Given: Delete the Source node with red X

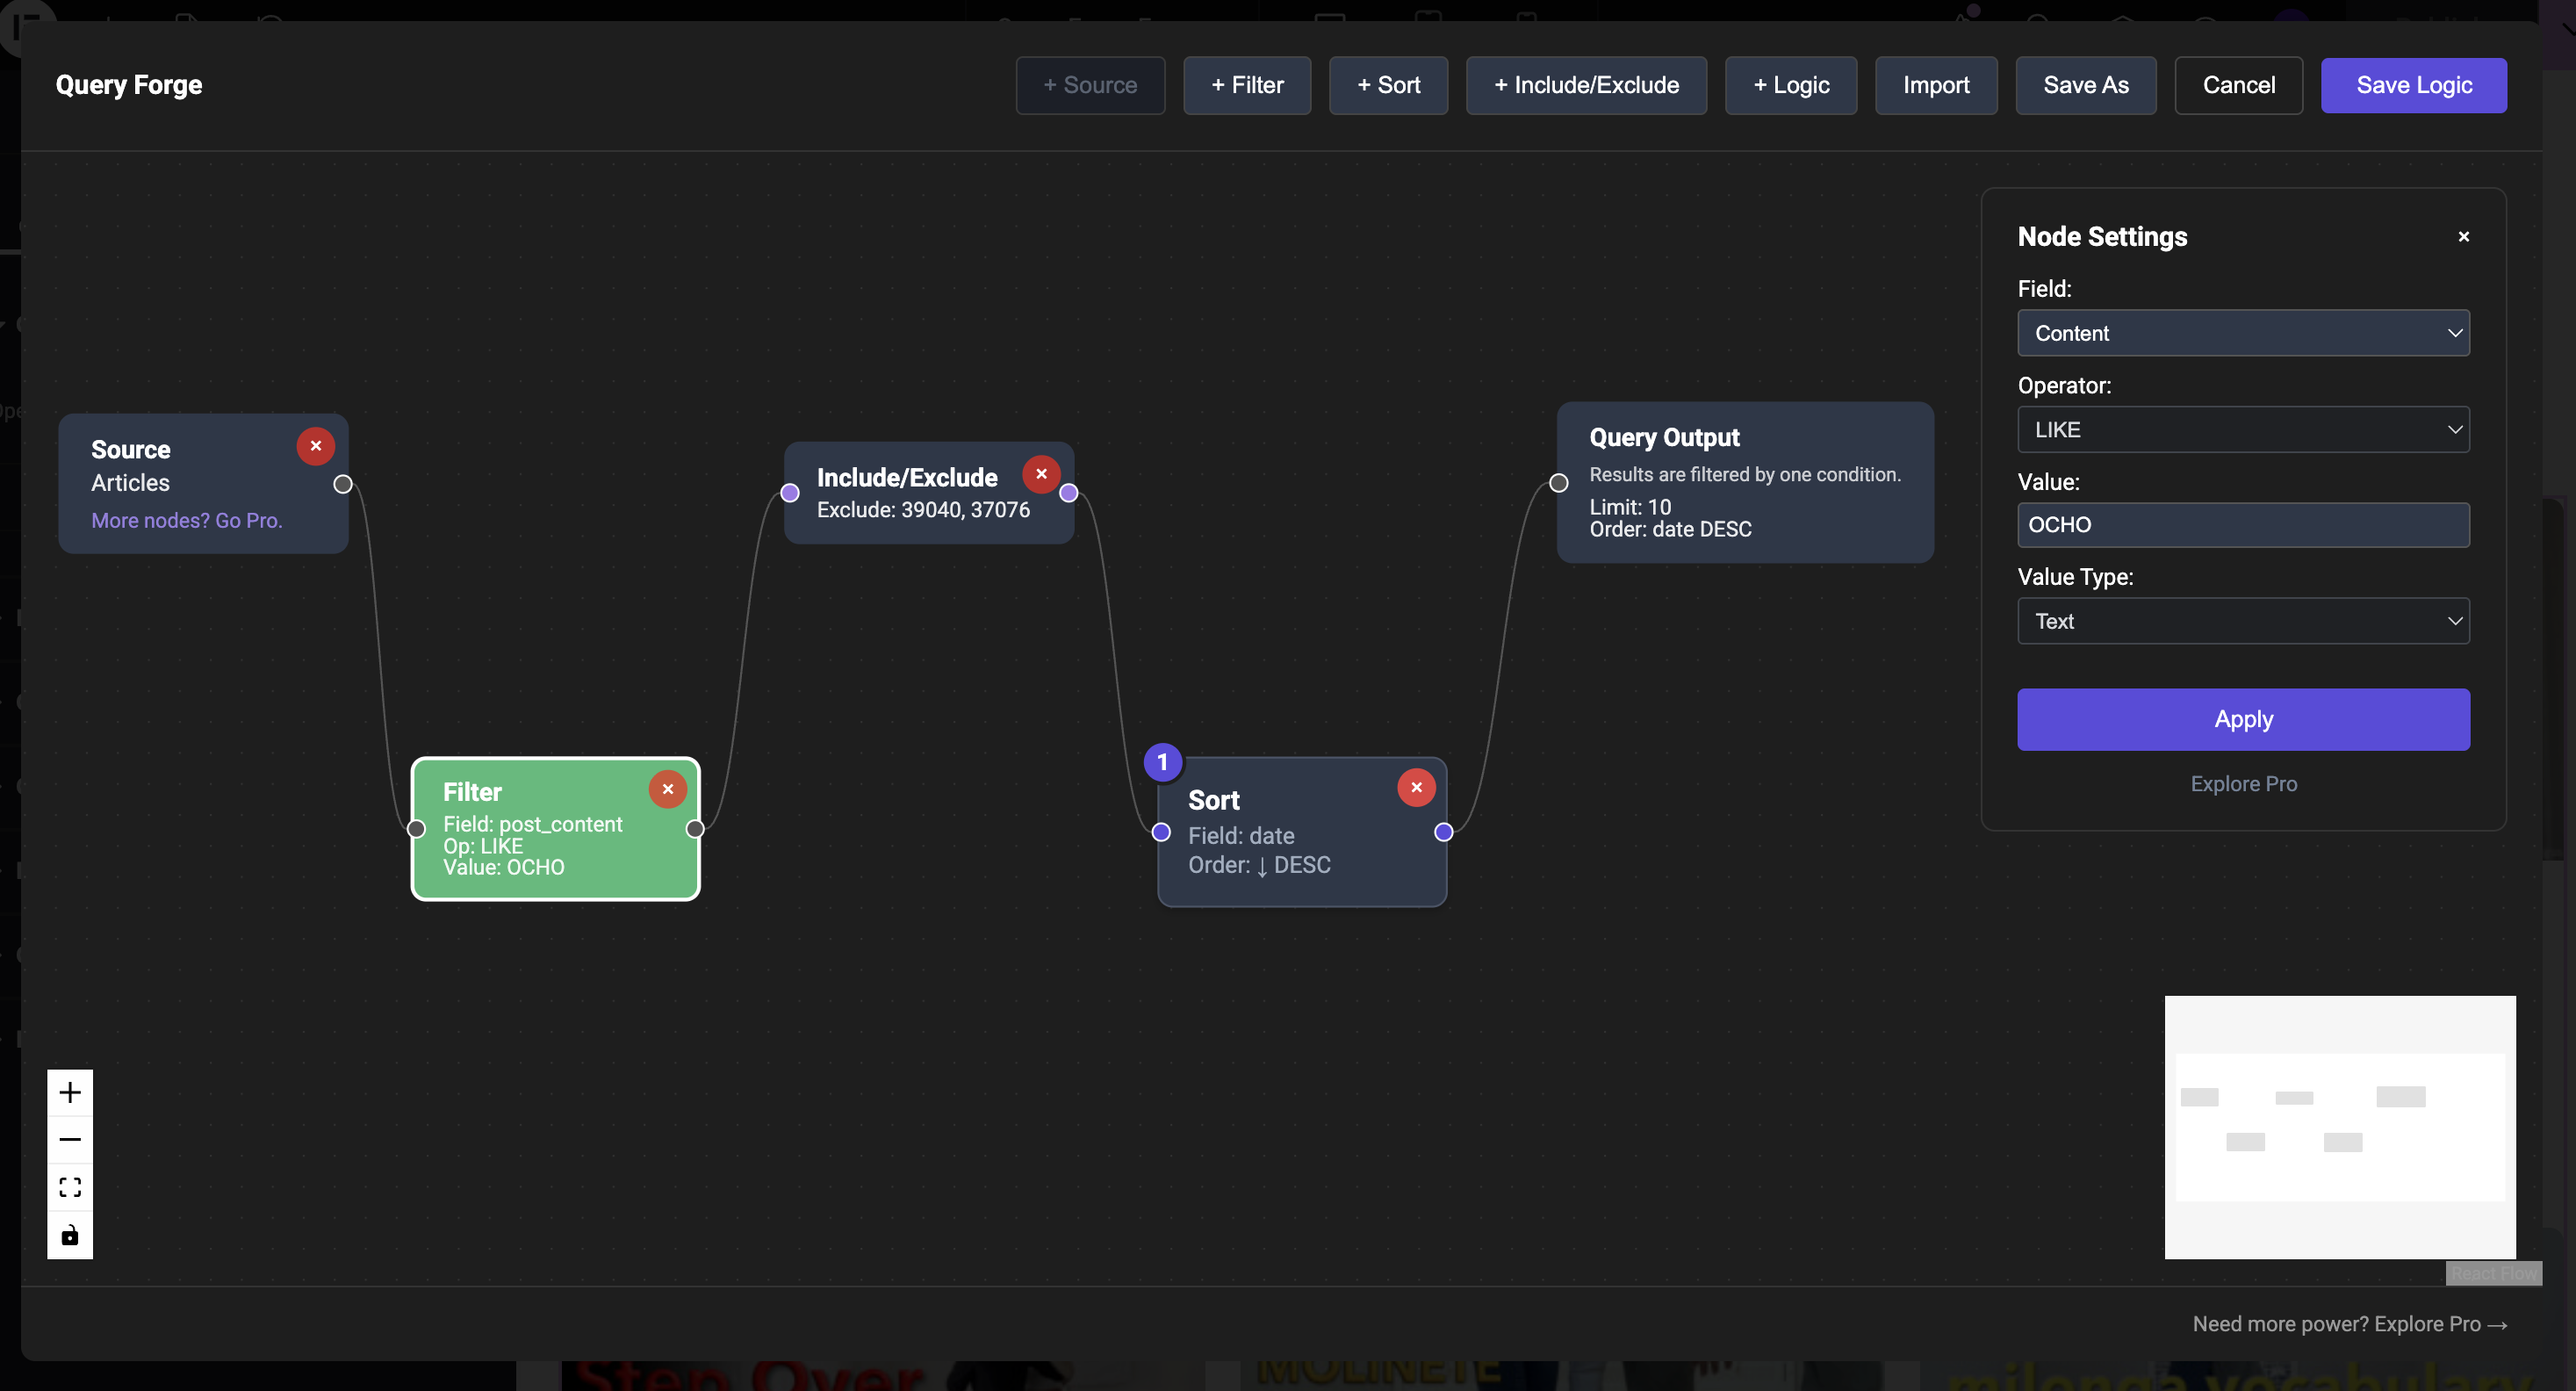Looking at the screenshot, I should (316, 446).
